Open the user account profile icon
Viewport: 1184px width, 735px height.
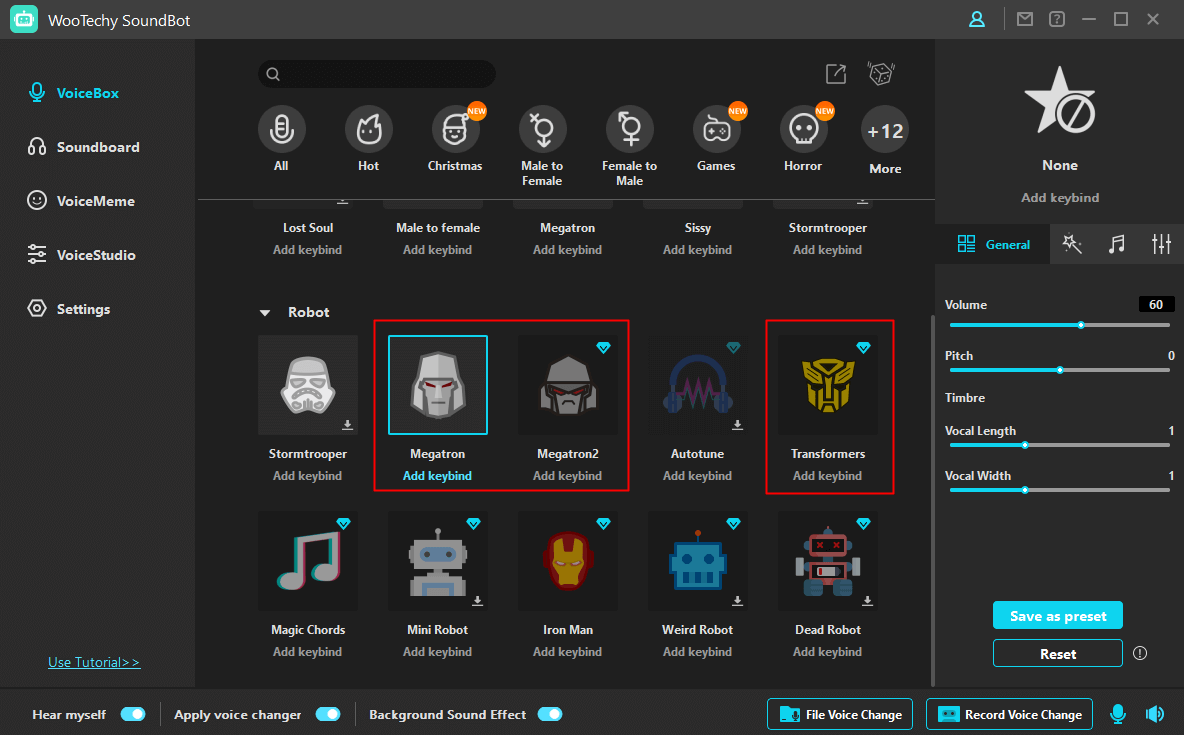(977, 19)
